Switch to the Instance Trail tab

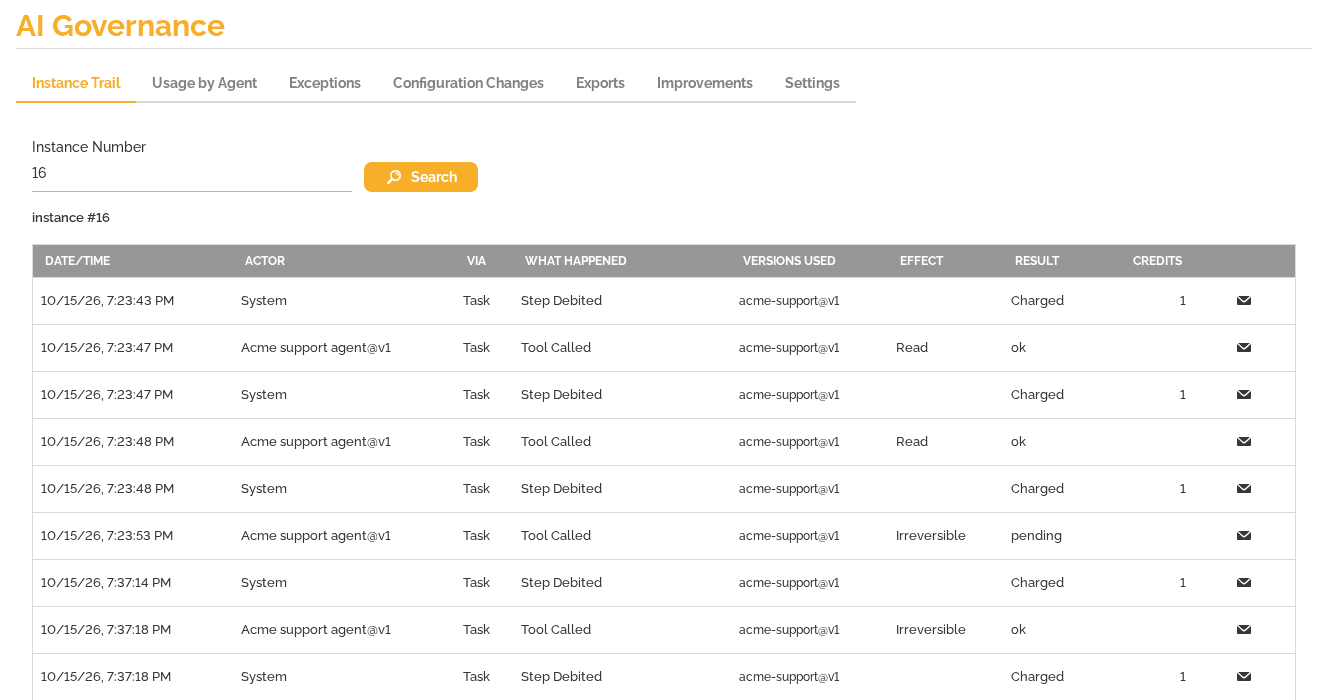(x=76, y=83)
